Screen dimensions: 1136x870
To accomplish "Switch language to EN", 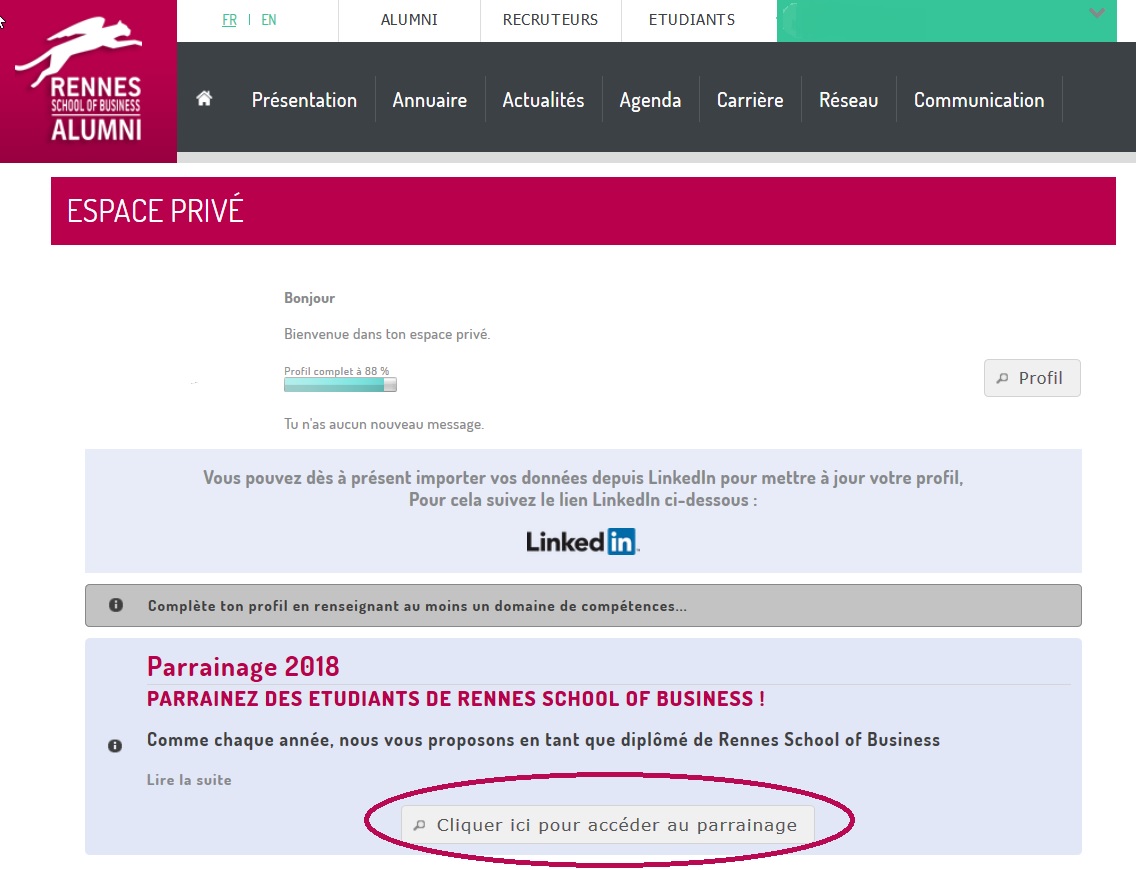I will (269, 20).
